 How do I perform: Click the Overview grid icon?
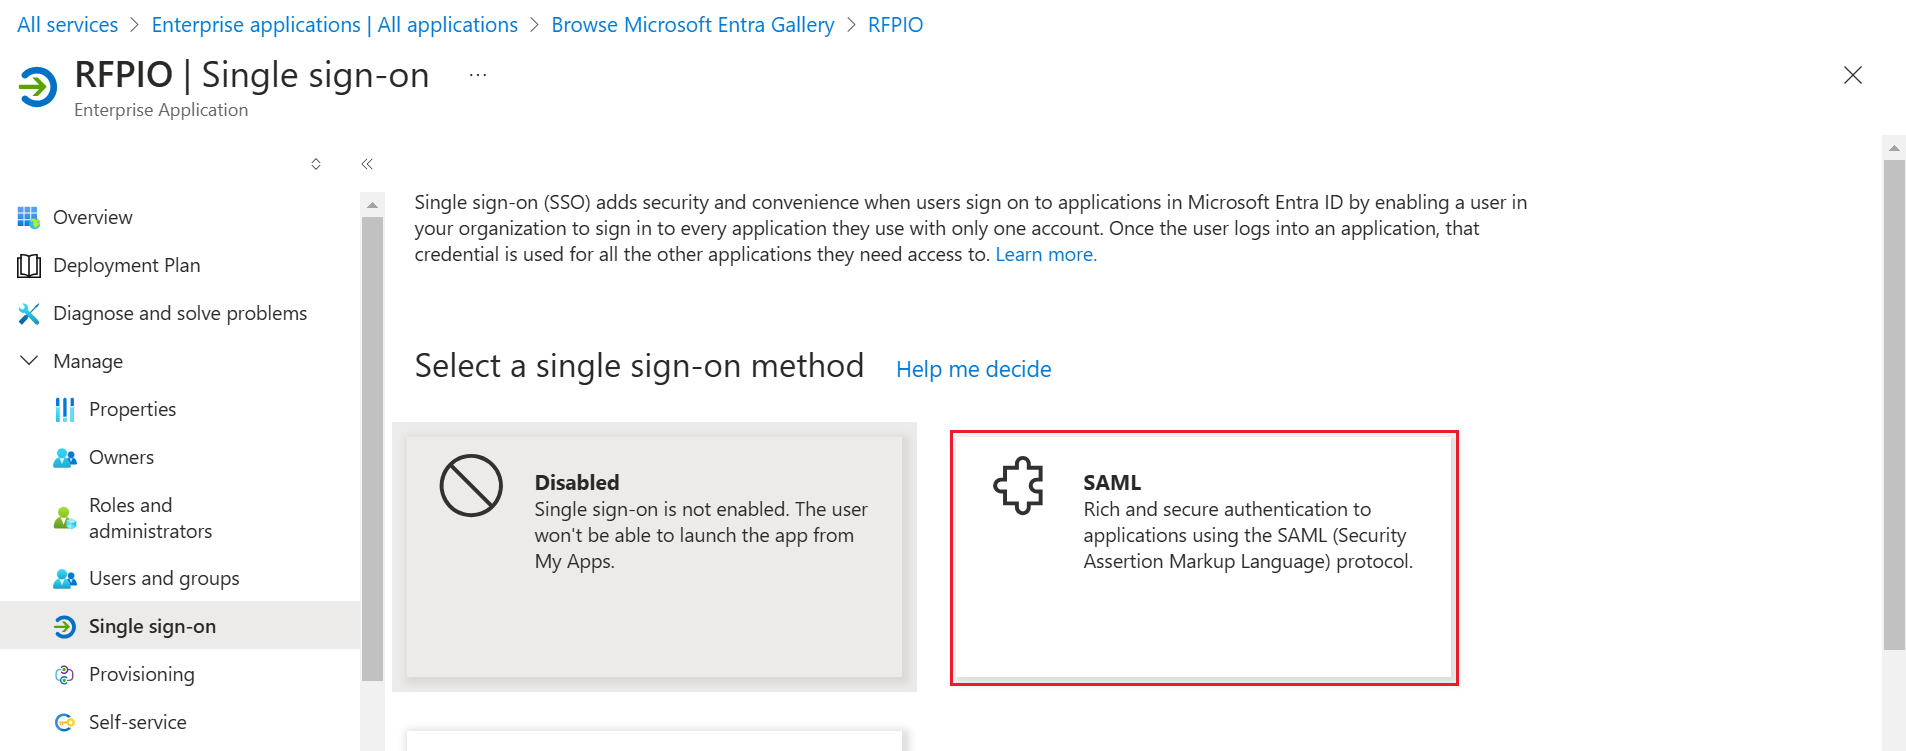tap(29, 217)
